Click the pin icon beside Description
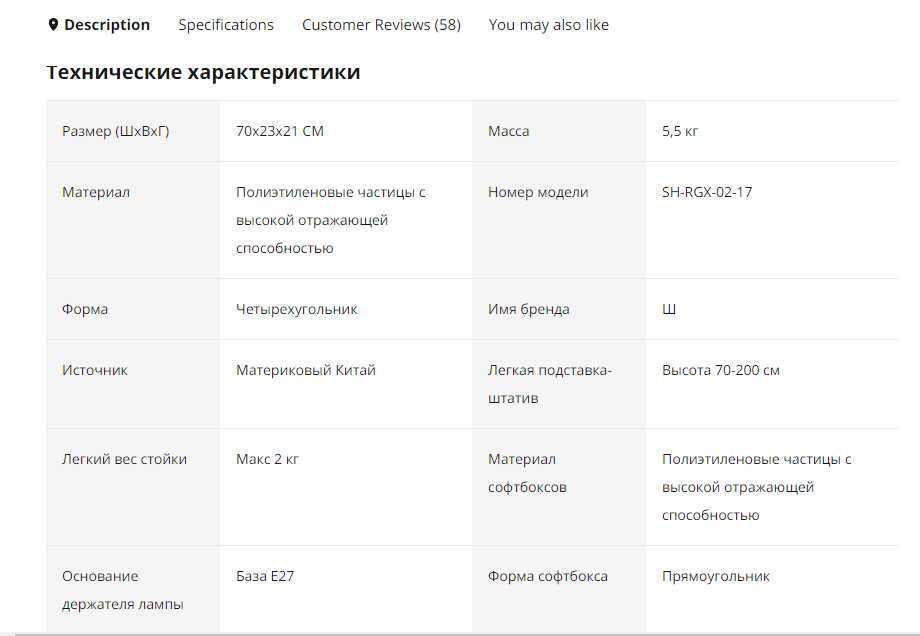920x636 pixels. tap(53, 25)
